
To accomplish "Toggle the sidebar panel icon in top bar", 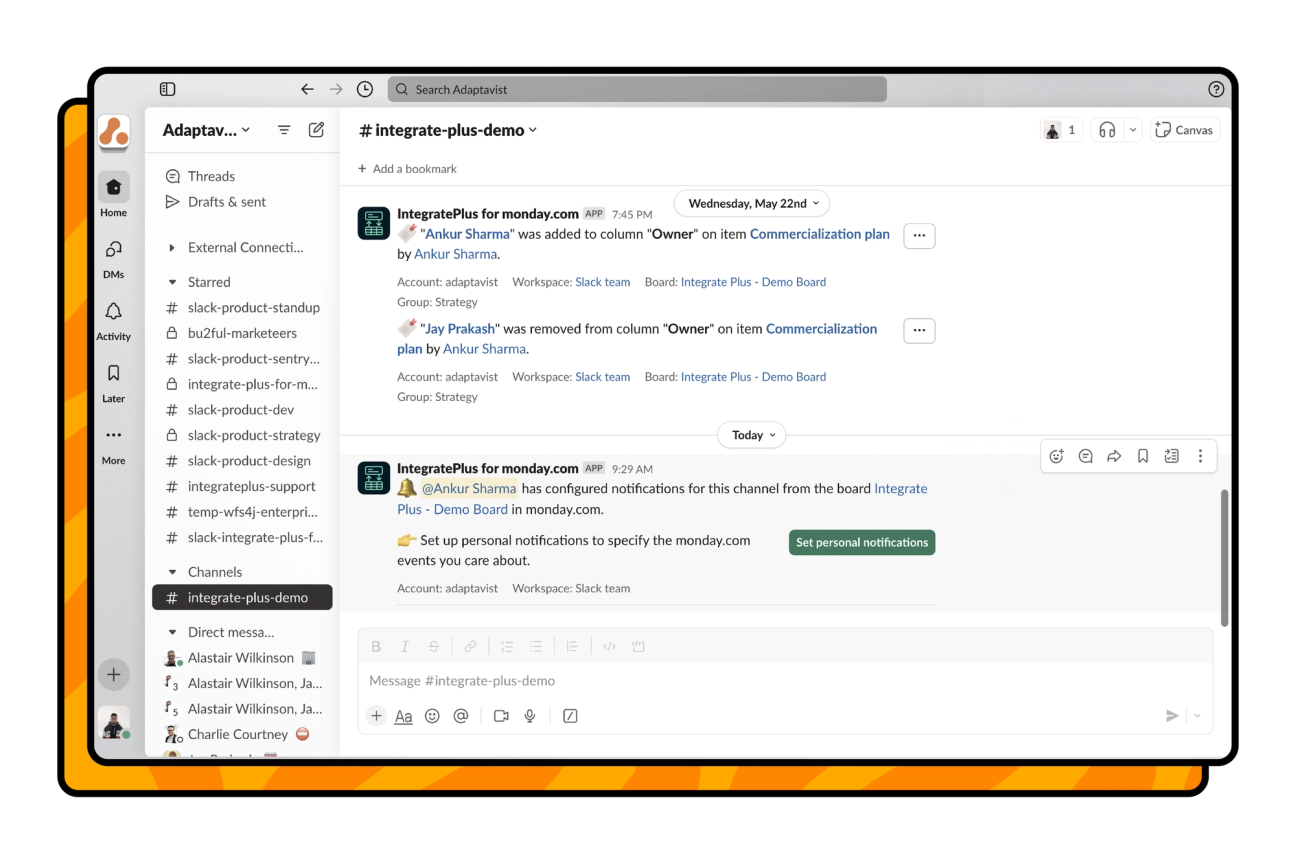I will tap(167, 89).
